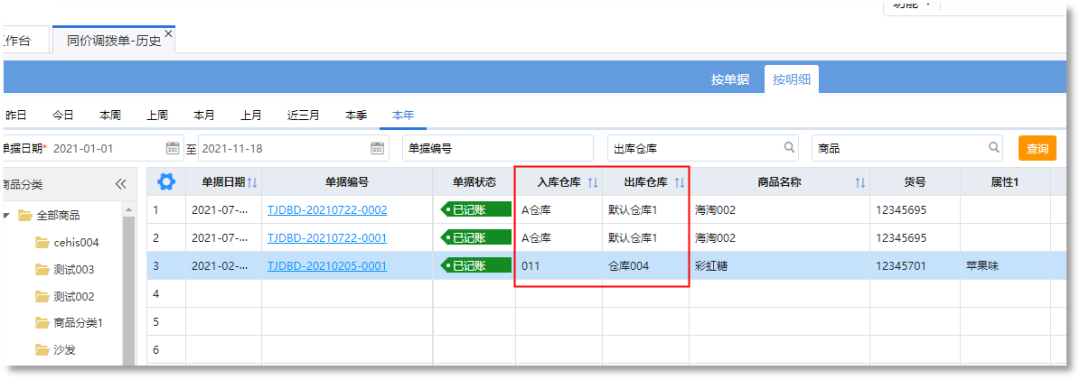1080x380 pixels.
Task: Open the start date calendar picker
Action: (x=172, y=148)
